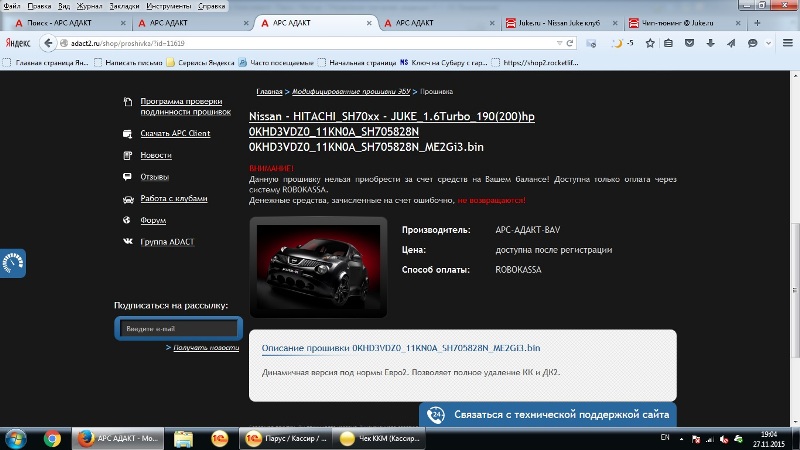The image size is (800, 450).
Task: Open the downloads arrow icon
Action: [x=710, y=43]
